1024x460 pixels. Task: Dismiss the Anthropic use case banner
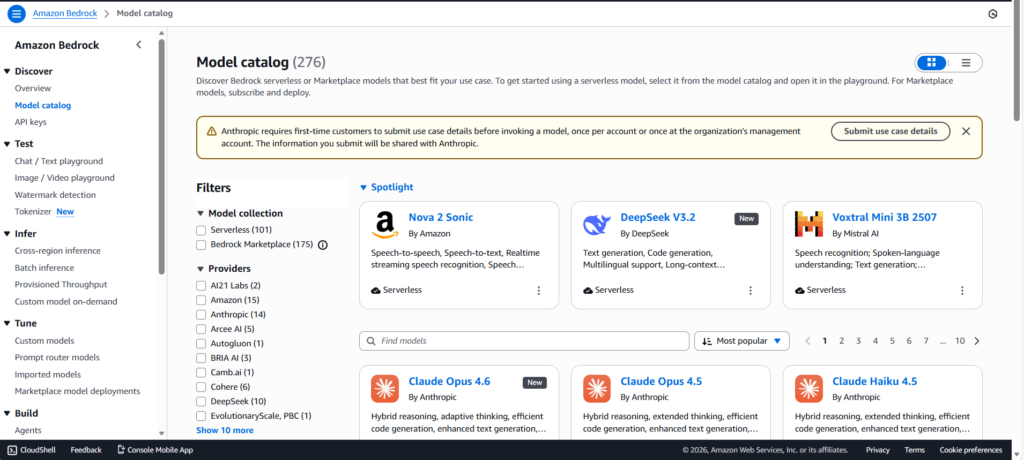pos(966,131)
